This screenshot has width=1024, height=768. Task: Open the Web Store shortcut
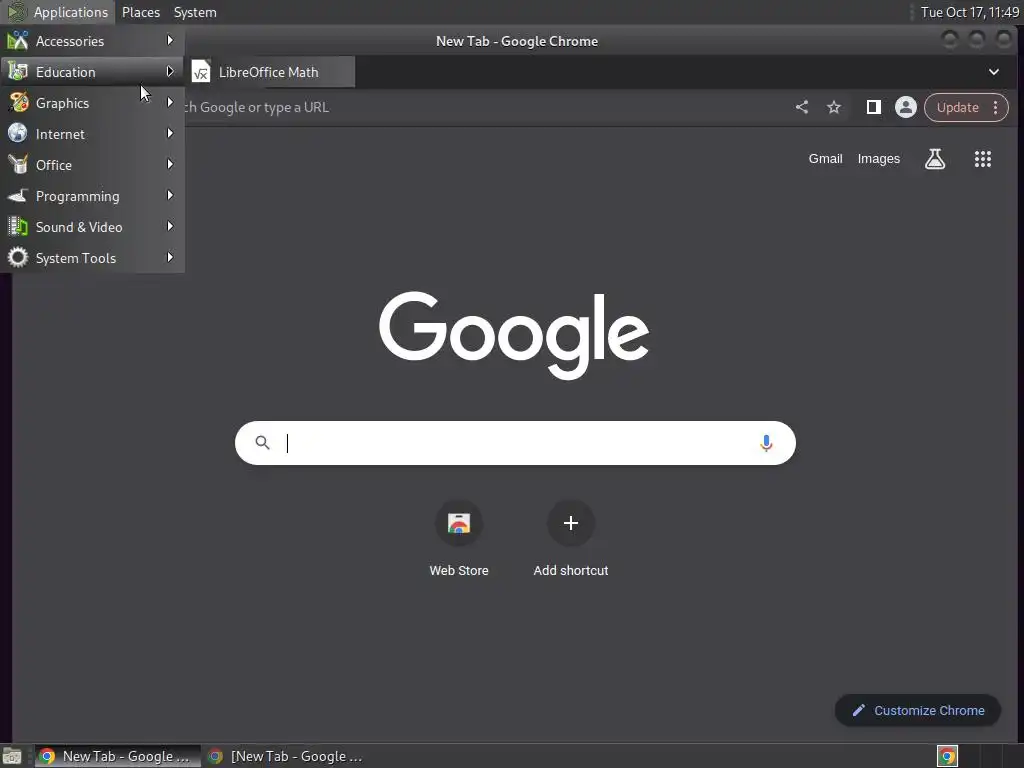coord(458,539)
